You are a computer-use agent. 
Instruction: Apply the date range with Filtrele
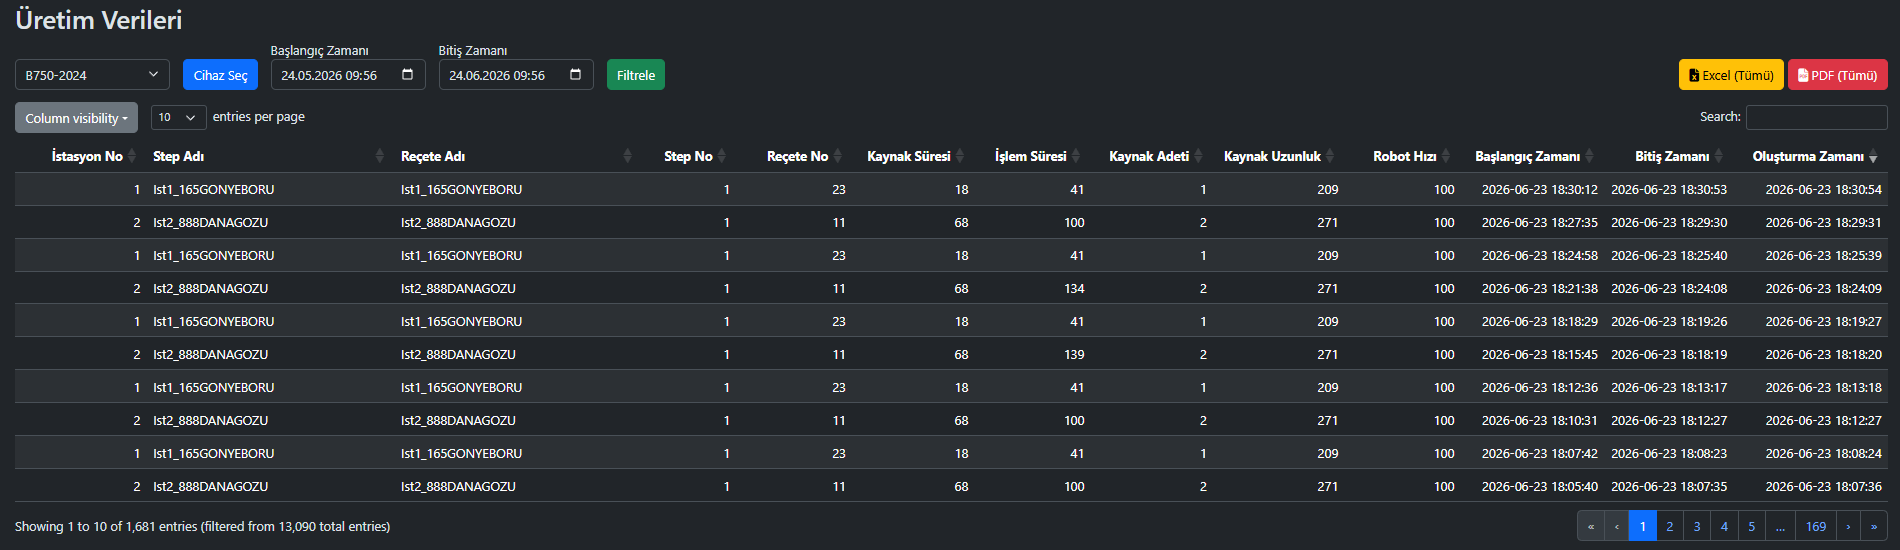pos(636,75)
